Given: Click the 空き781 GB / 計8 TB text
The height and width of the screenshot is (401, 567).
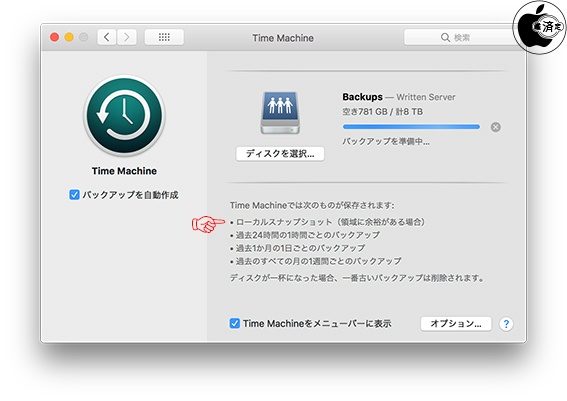Looking at the screenshot, I should pyautogui.click(x=383, y=112).
